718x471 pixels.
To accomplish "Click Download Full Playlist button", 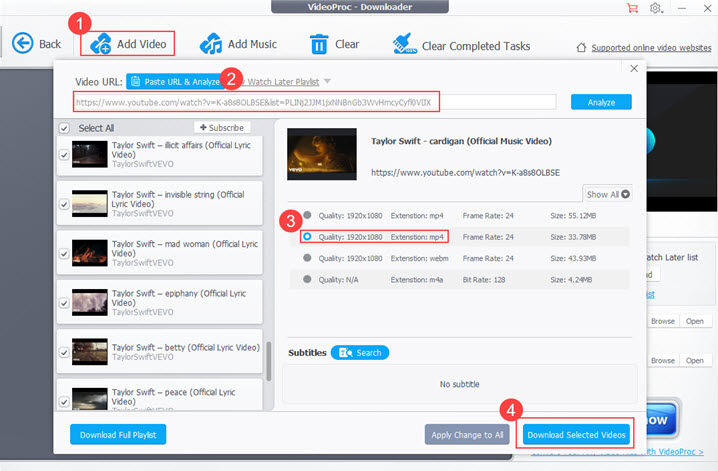I will tap(118, 435).
